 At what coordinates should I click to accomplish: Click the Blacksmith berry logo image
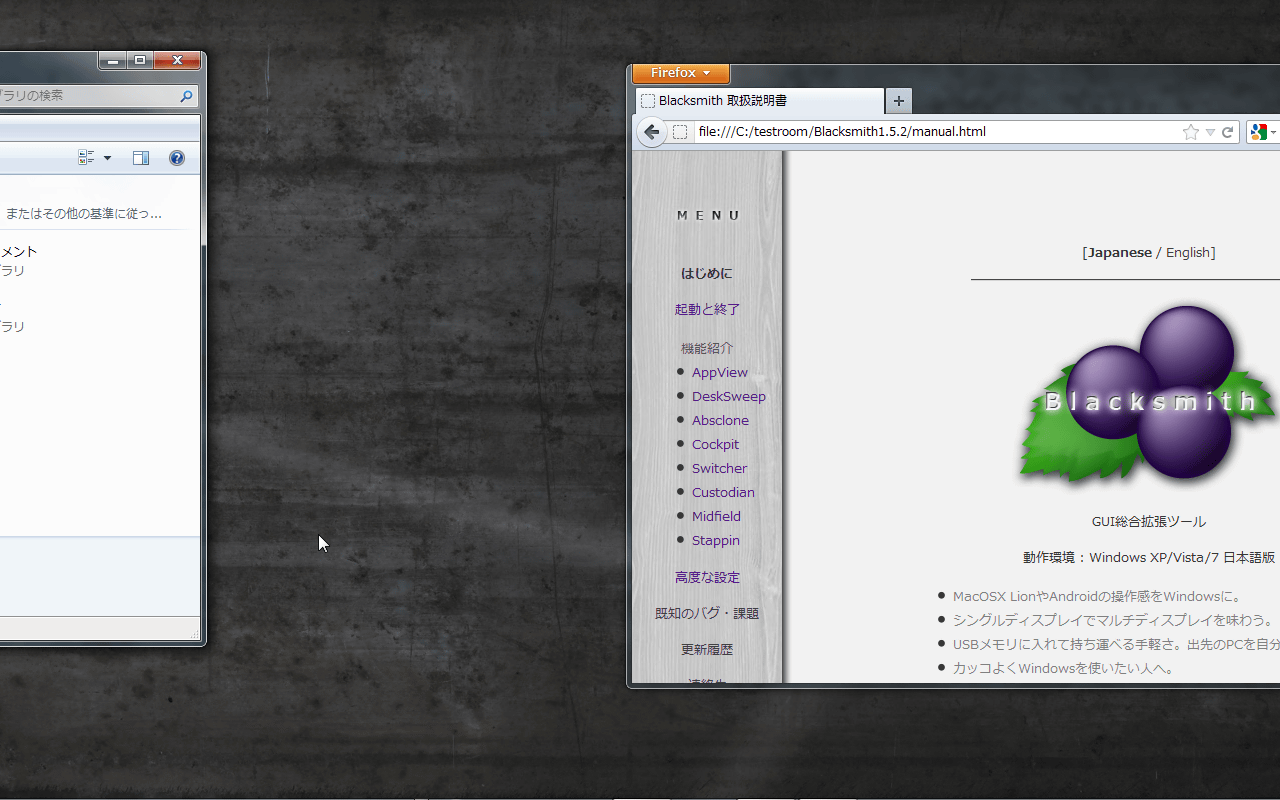click(x=1148, y=395)
